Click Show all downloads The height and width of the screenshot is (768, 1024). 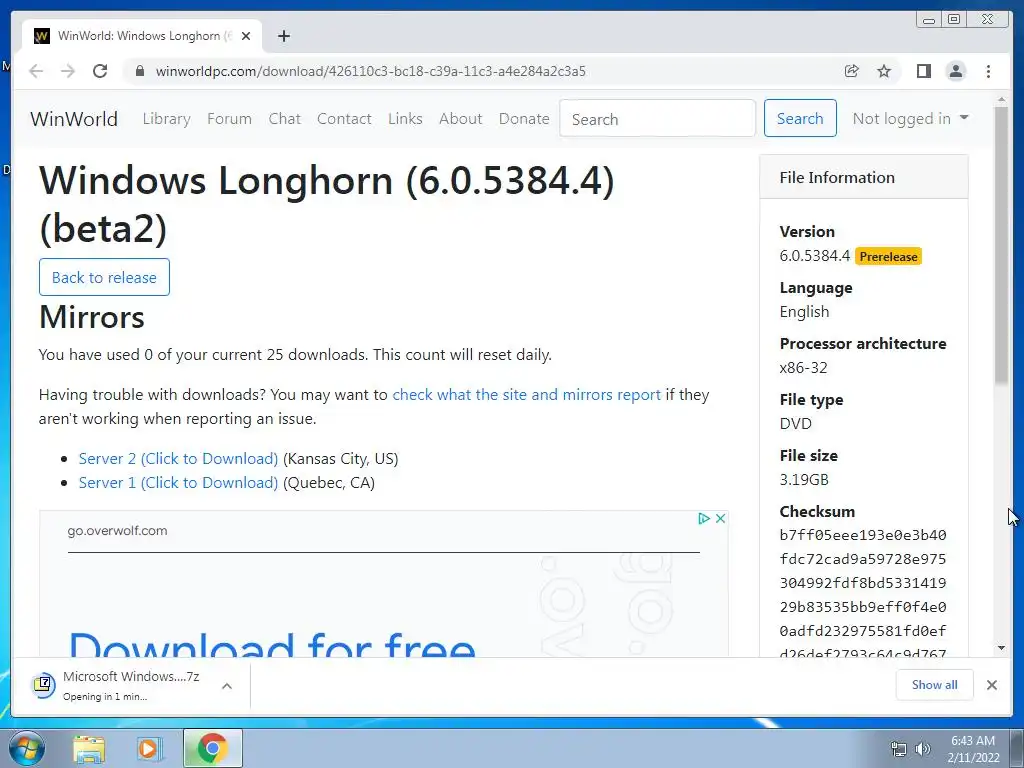(x=935, y=685)
